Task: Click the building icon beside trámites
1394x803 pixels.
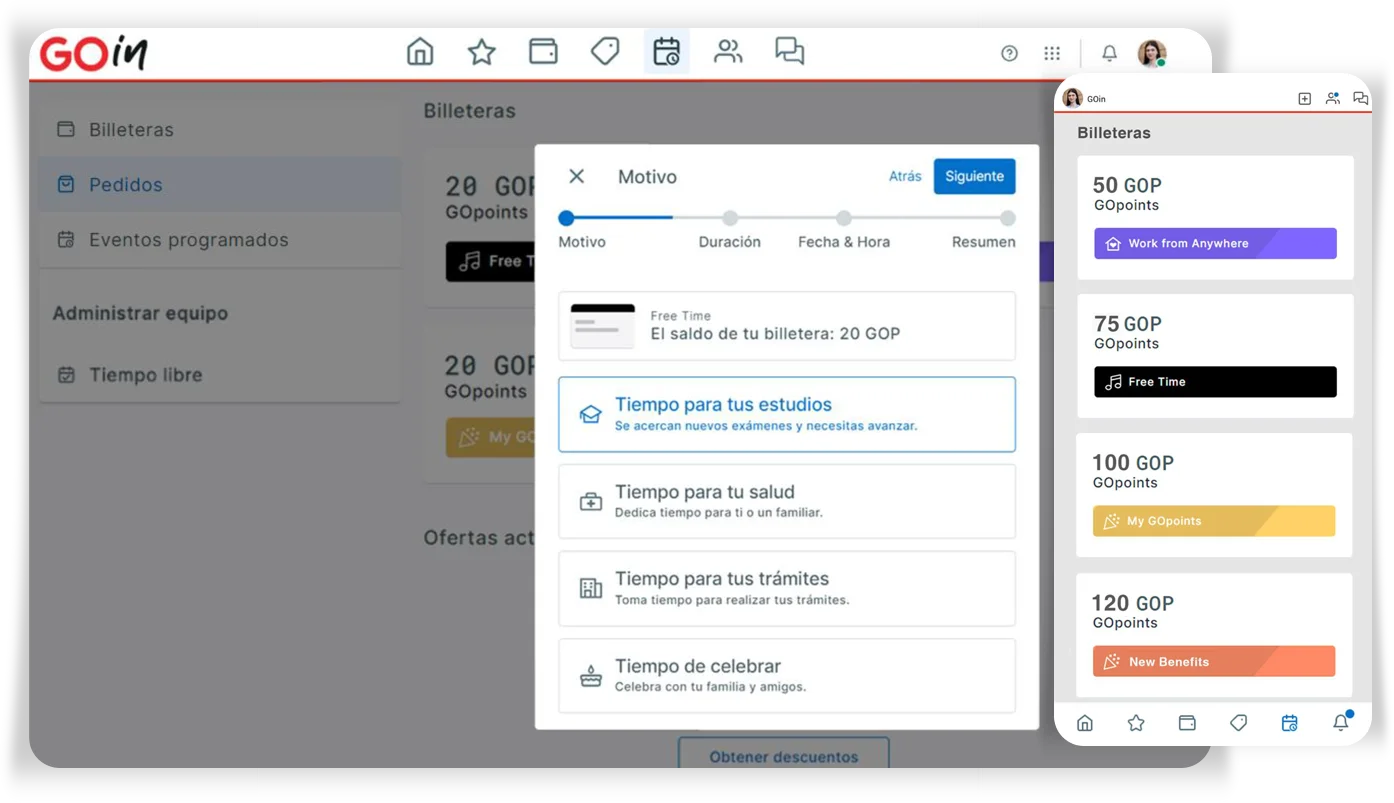Action: (591, 588)
